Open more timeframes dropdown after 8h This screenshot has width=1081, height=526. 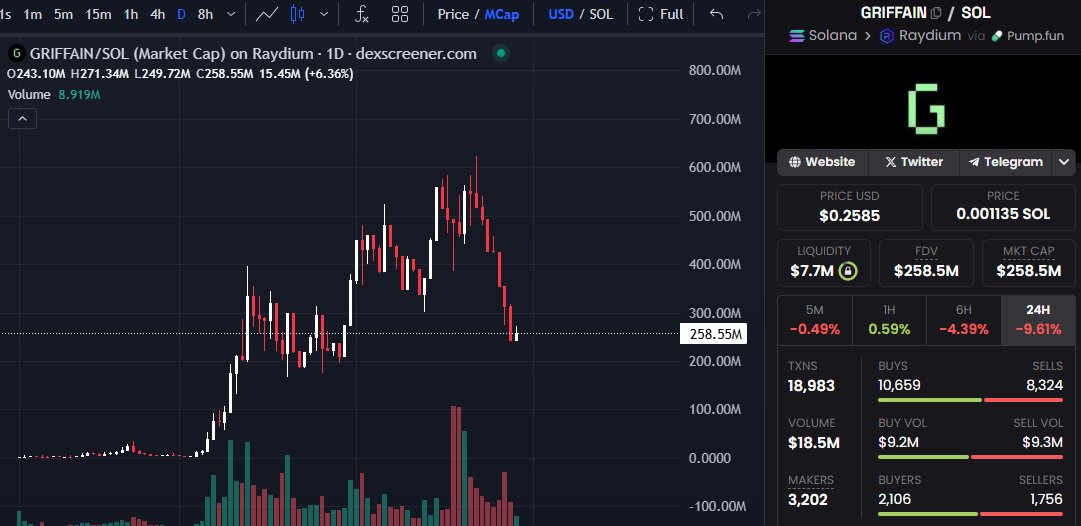pos(231,14)
